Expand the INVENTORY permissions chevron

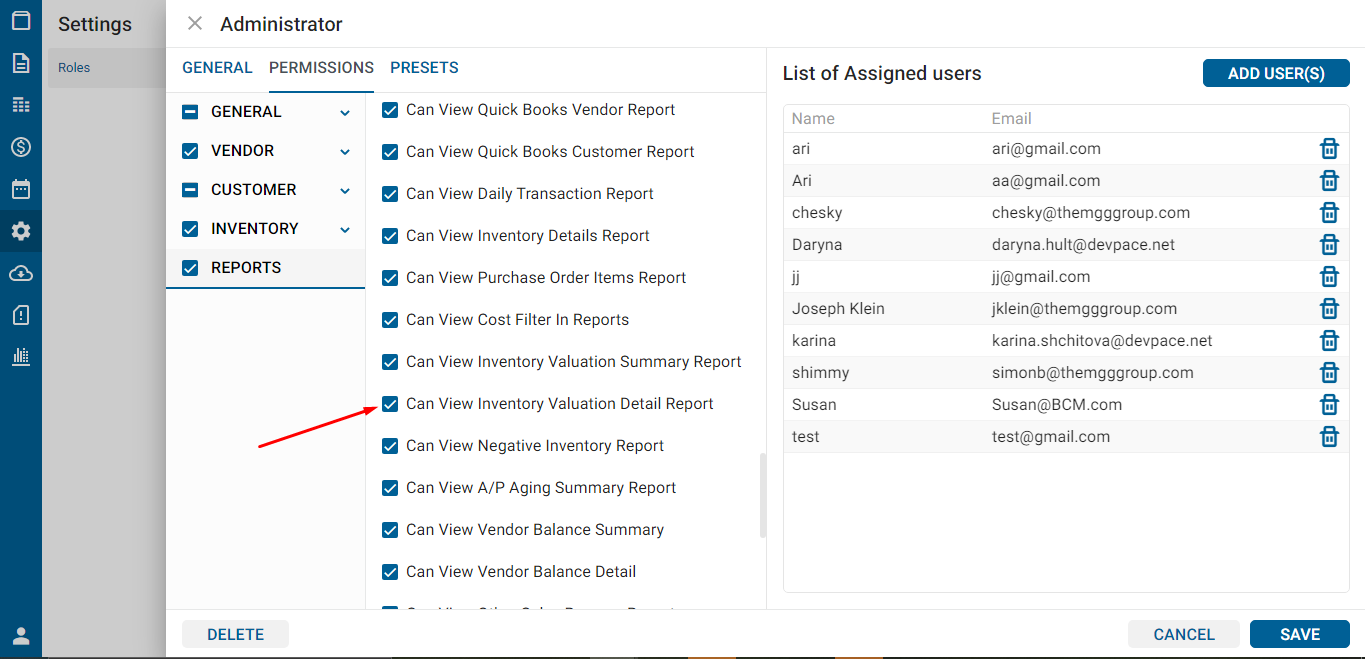click(x=345, y=230)
